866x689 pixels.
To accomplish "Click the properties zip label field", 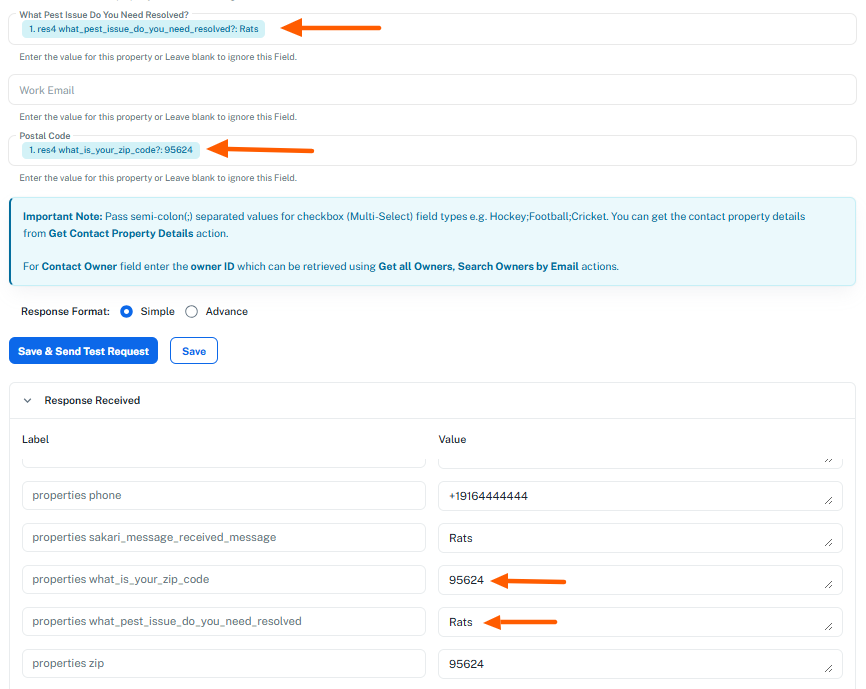I will pos(224,664).
